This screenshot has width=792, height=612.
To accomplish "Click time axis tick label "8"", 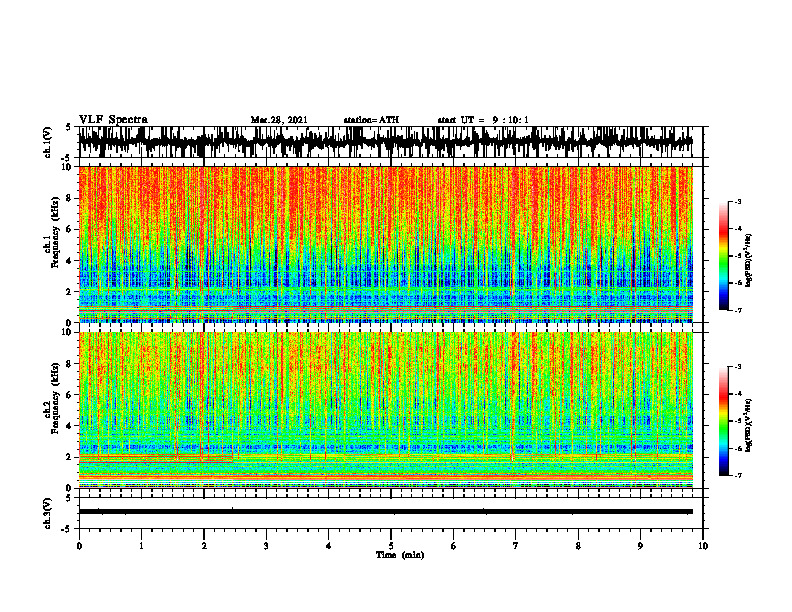I will 578,546.
